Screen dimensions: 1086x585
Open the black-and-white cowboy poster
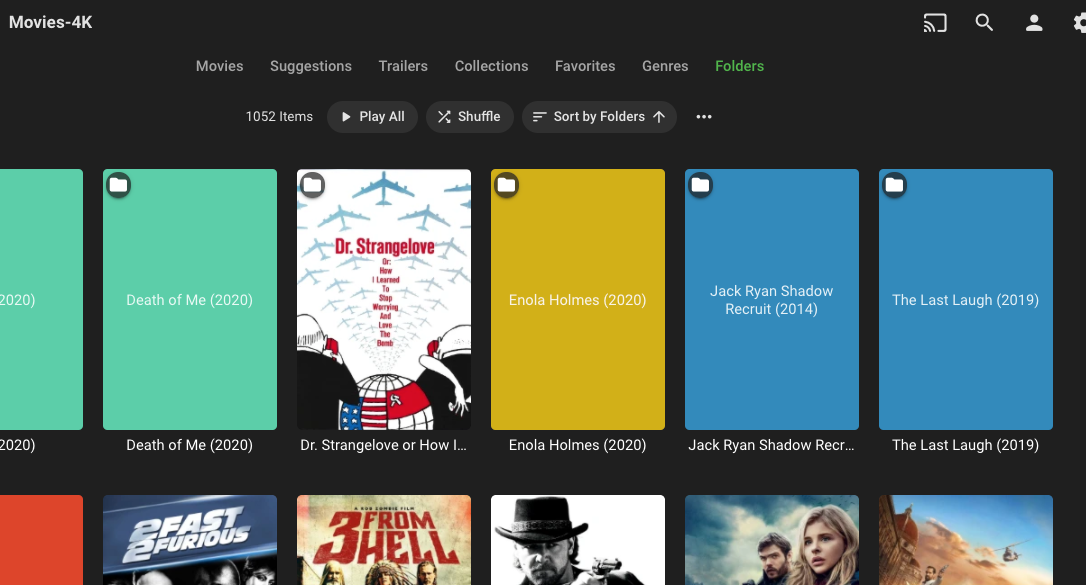pos(578,540)
